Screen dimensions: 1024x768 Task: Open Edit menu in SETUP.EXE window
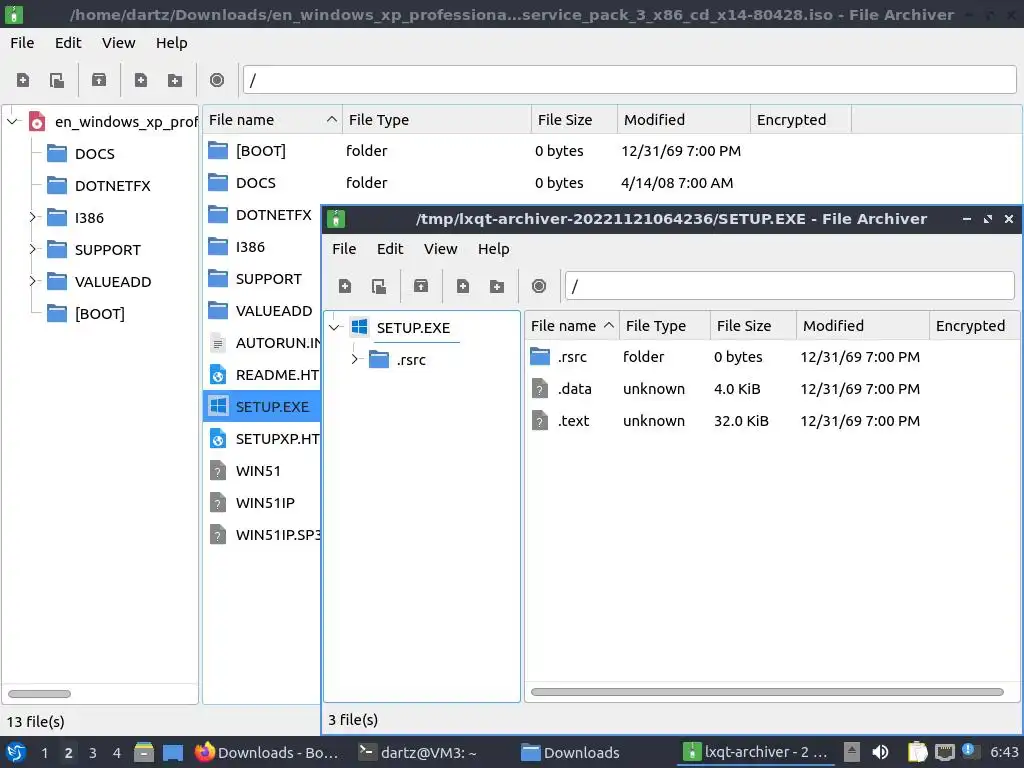(x=390, y=249)
